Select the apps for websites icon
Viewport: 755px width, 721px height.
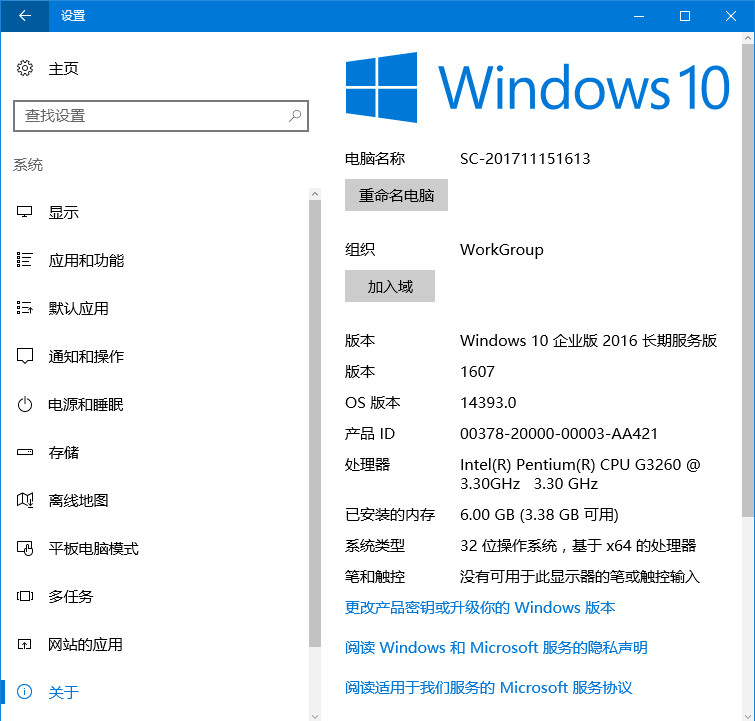[x=25, y=644]
